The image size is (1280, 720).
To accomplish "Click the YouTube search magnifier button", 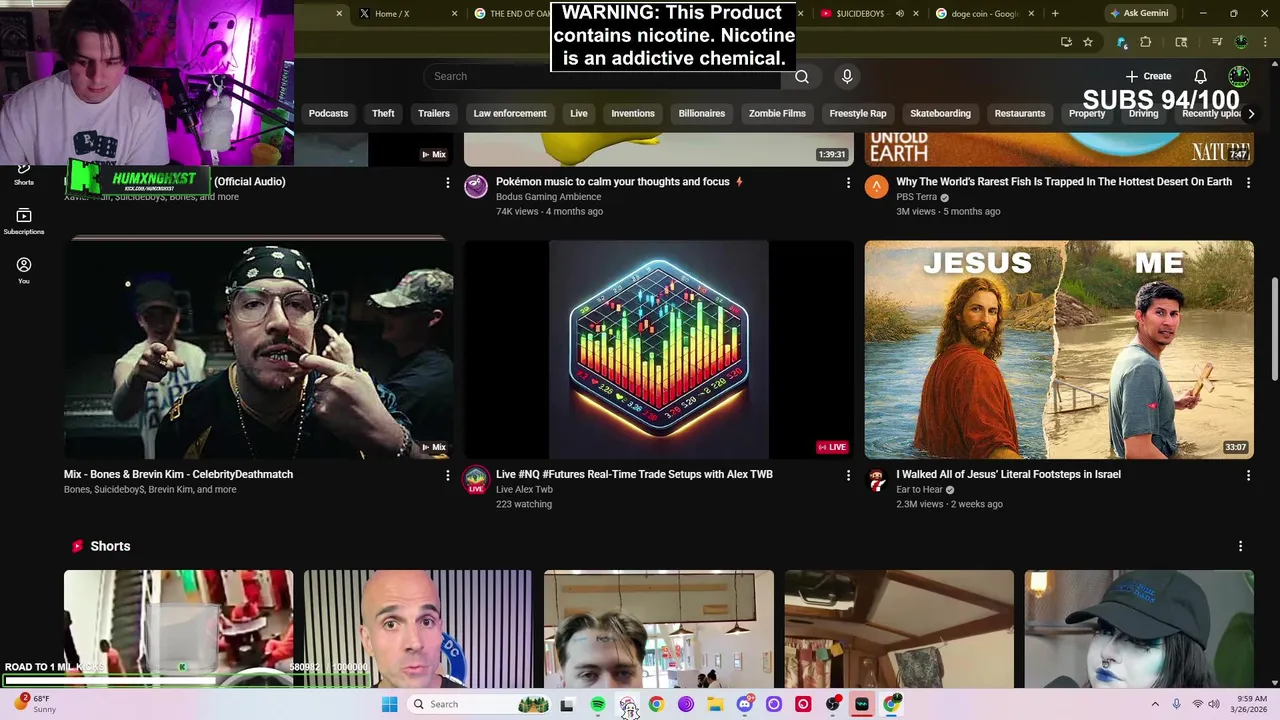I will (802, 76).
